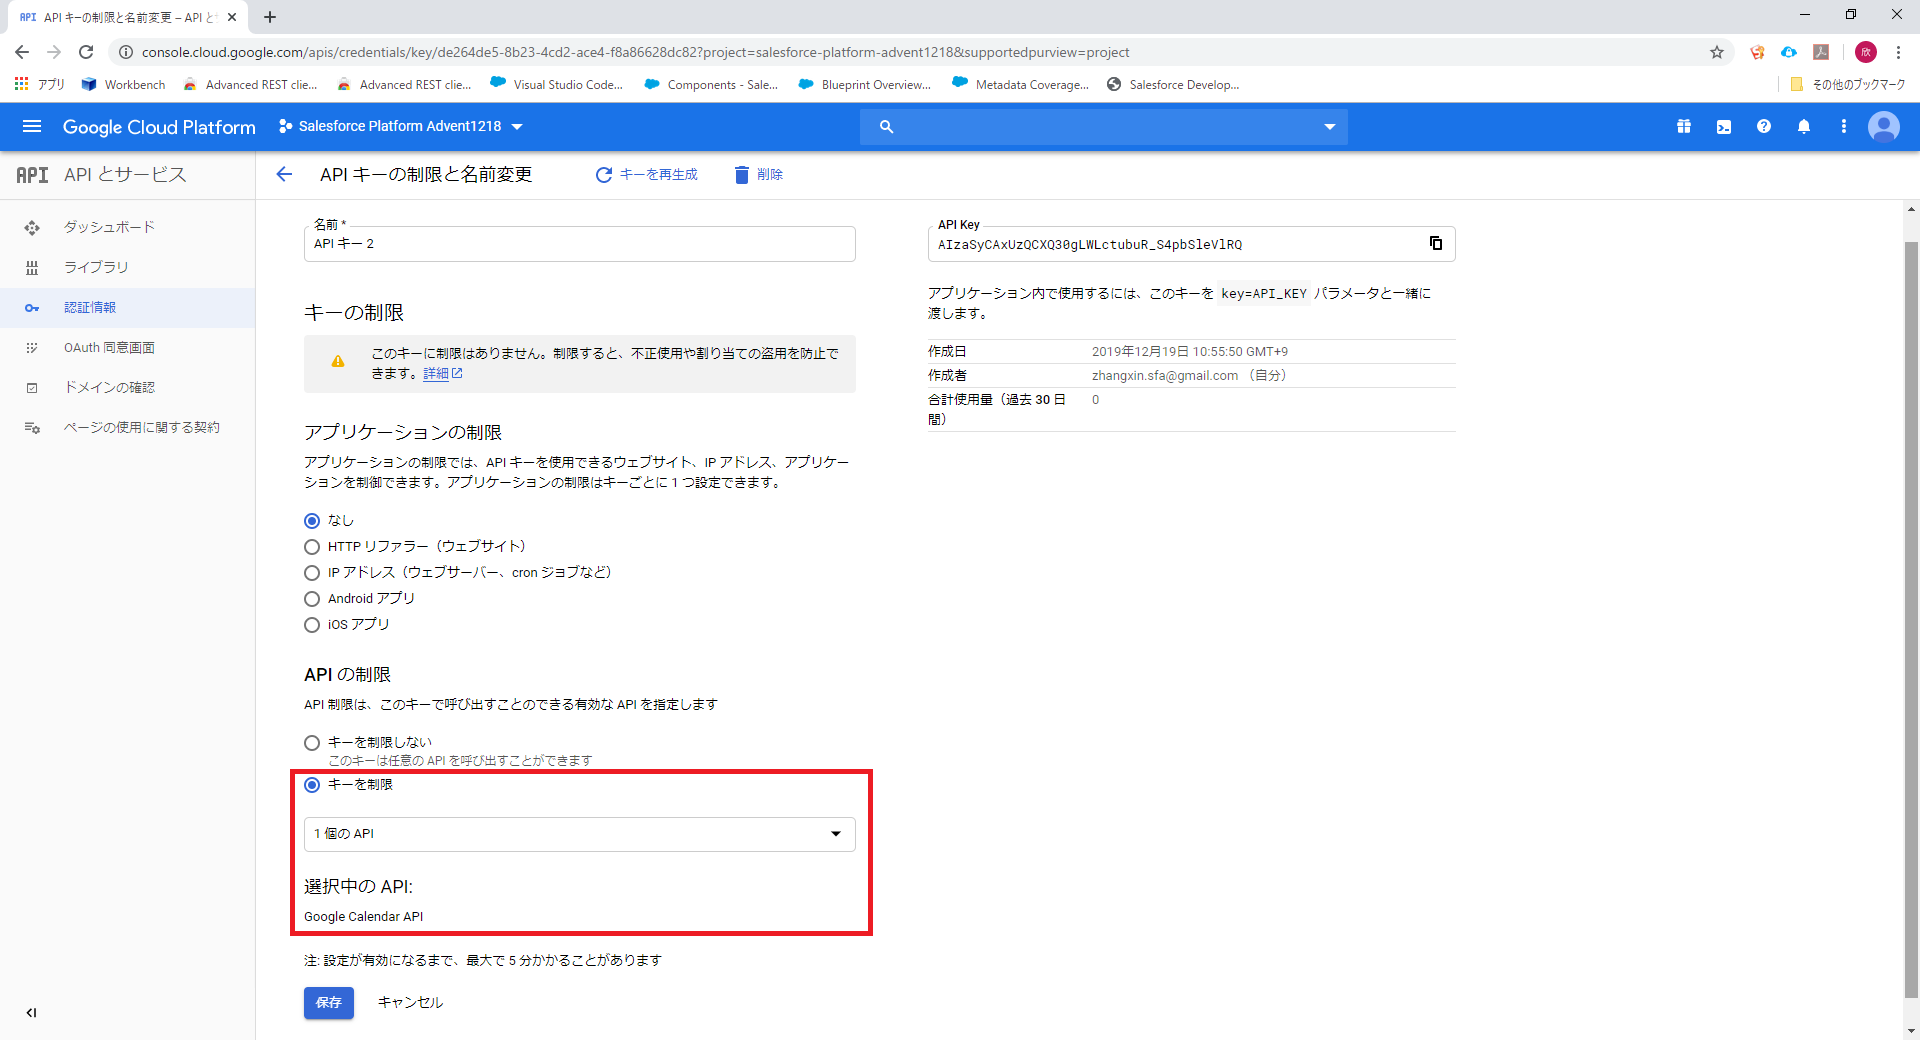Open Cloud Shell from the header

(x=1724, y=127)
